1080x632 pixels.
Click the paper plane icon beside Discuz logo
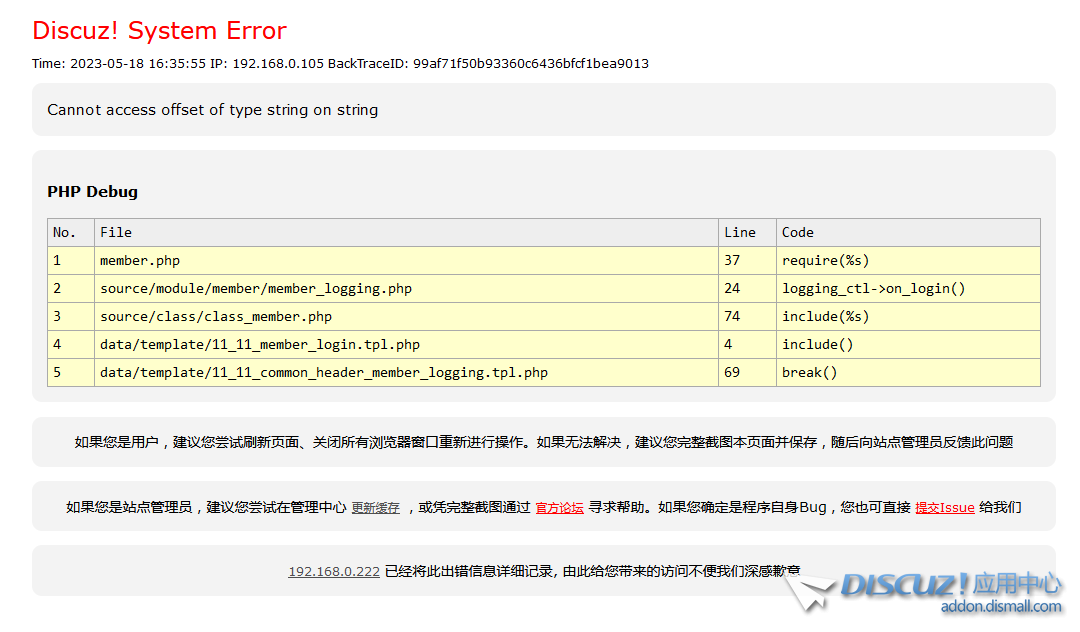[808, 591]
